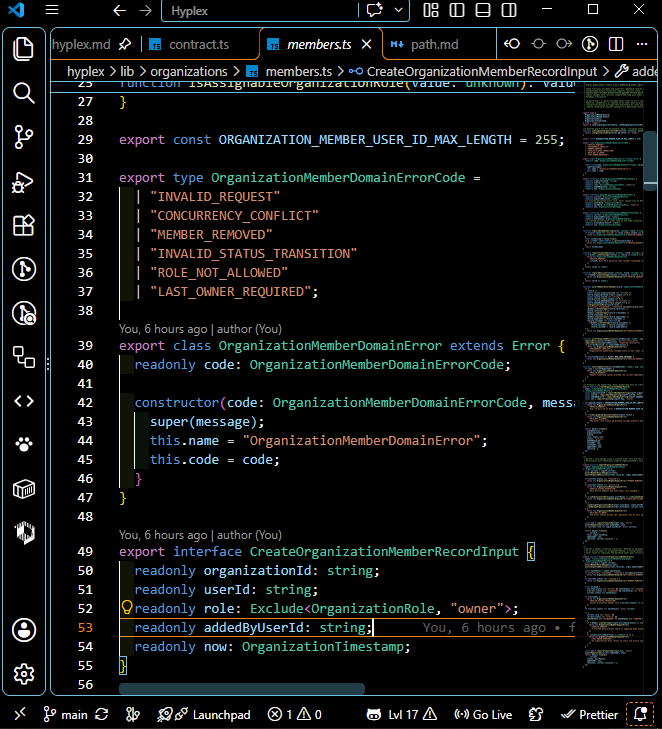Screen dimensions: 662x729
Task: Split the editor right
Action: pyautogui.click(x=616, y=44)
